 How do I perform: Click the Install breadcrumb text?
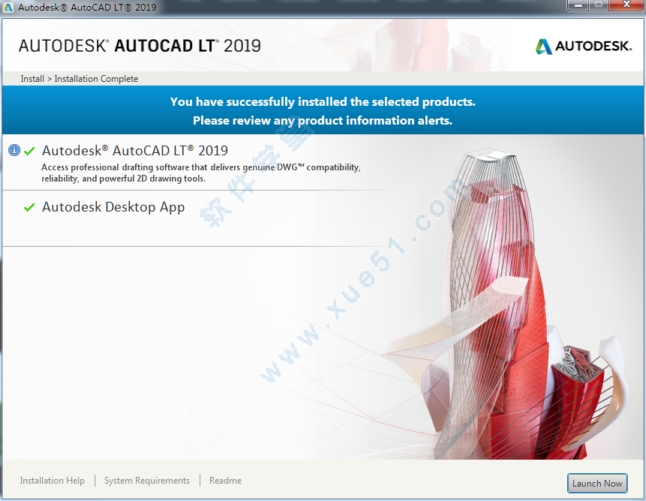32,79
